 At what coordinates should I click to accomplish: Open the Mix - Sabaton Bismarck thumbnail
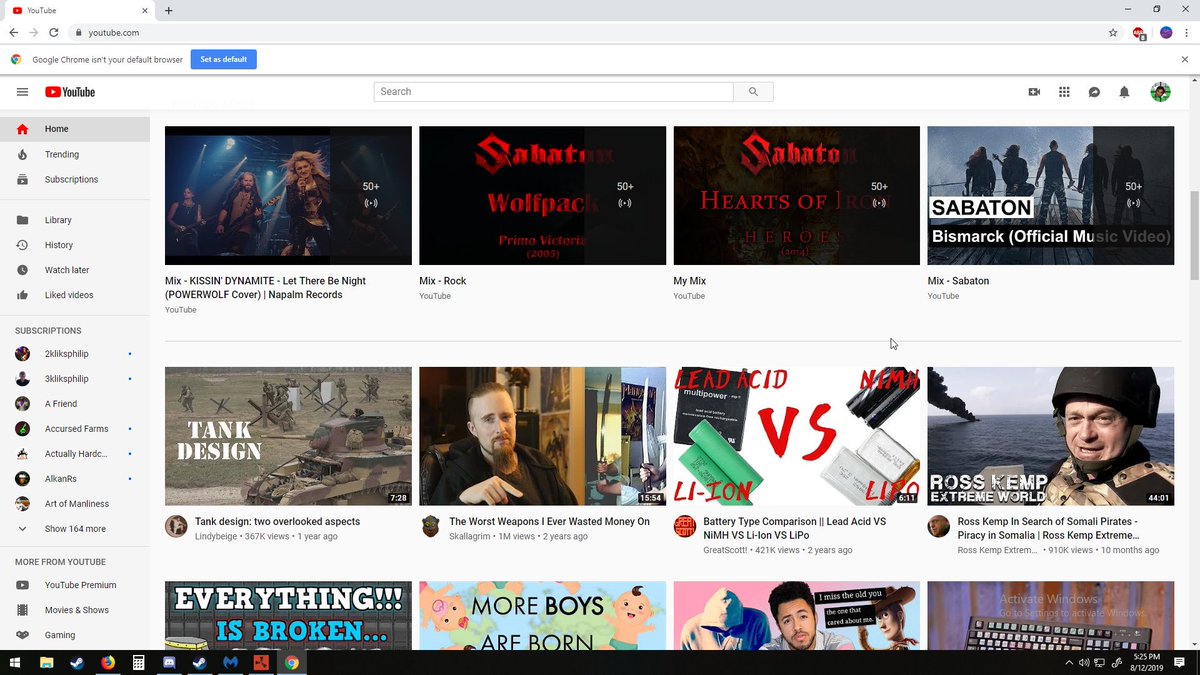click(1051, 195)
